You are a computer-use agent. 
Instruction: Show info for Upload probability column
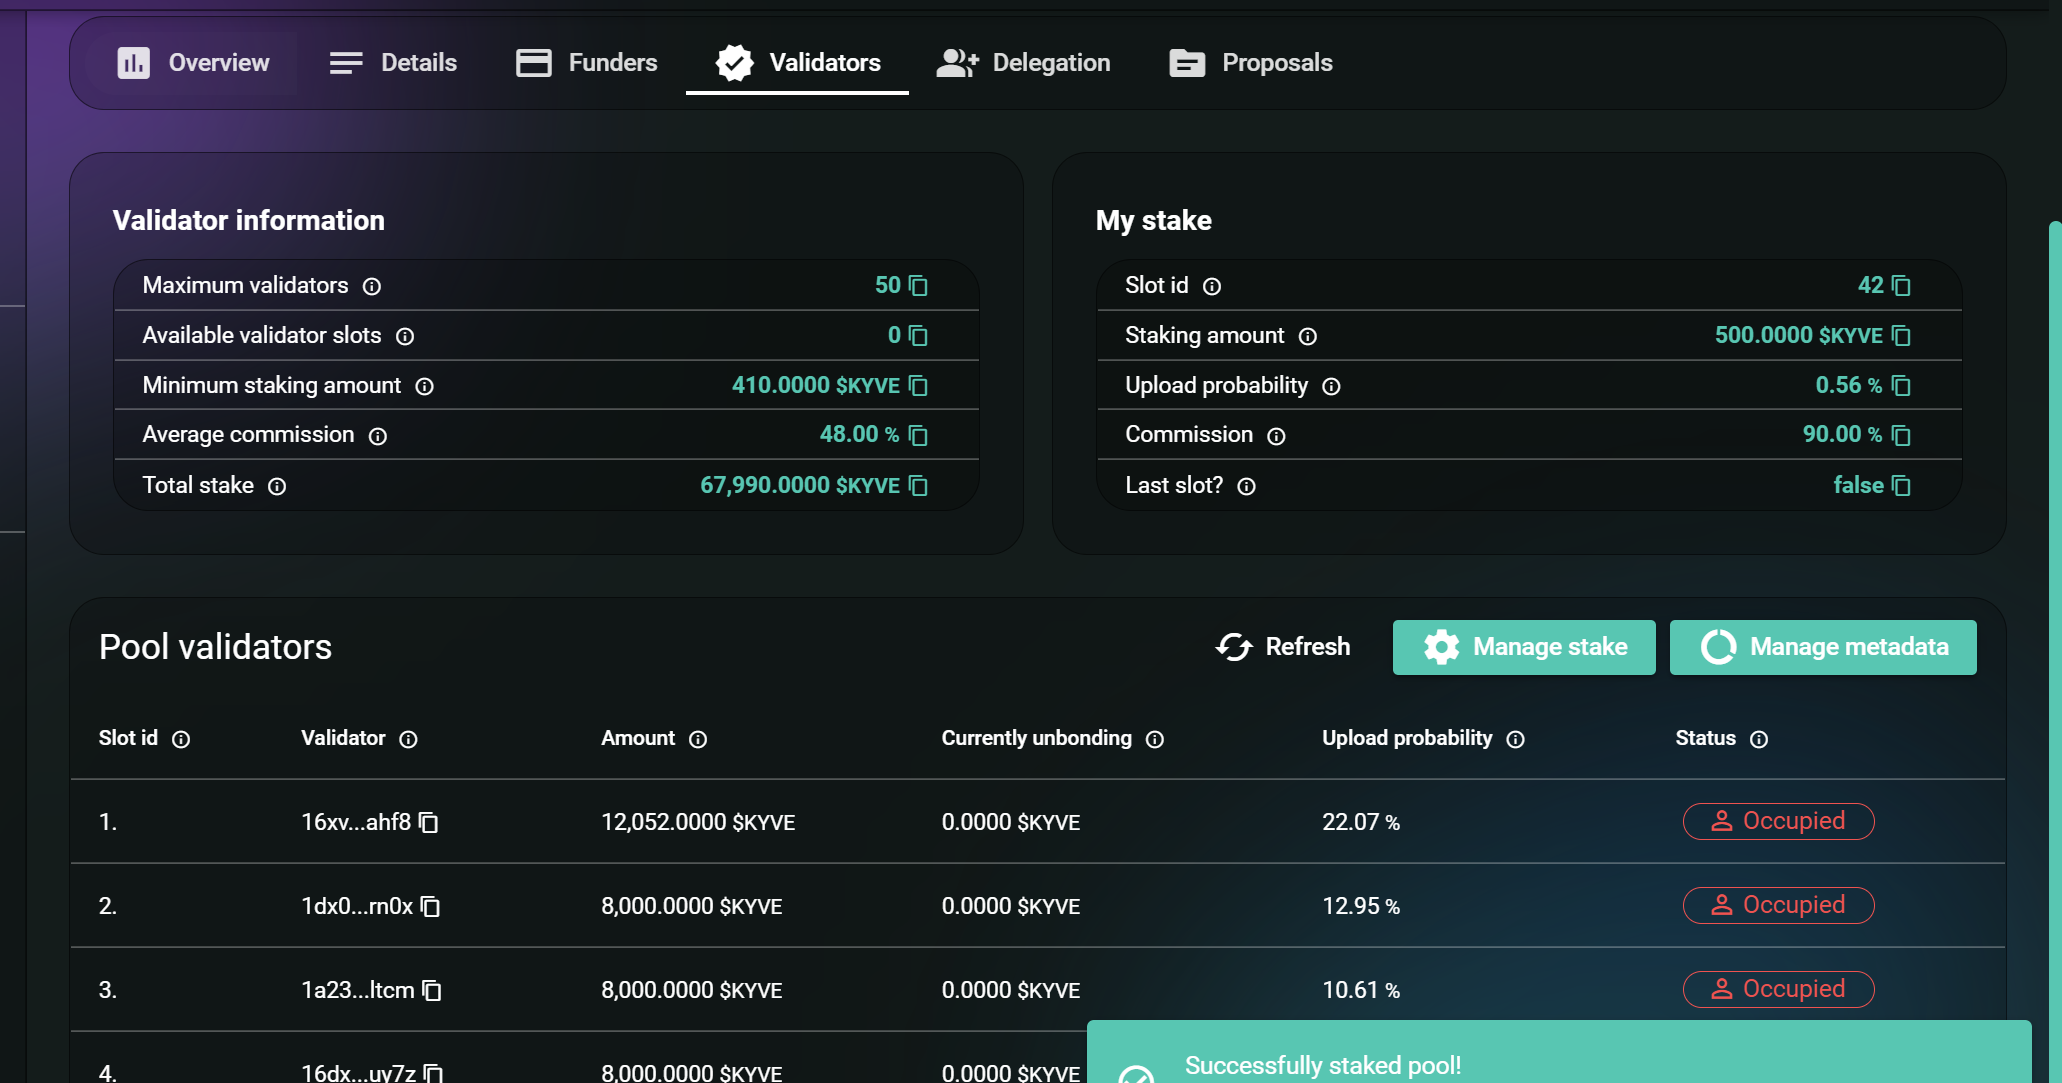[1515, 739]
